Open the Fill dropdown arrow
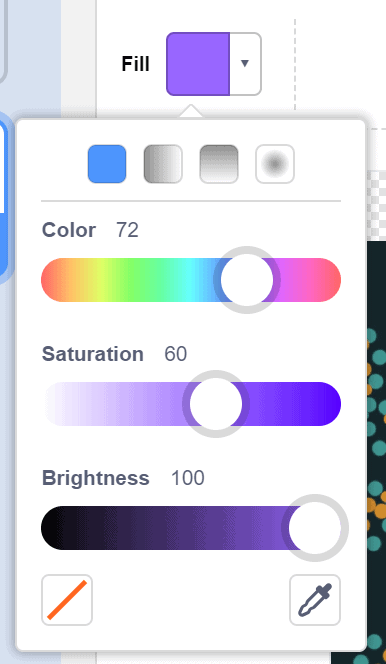Viewport: 386px width, 664px height. 245,64
